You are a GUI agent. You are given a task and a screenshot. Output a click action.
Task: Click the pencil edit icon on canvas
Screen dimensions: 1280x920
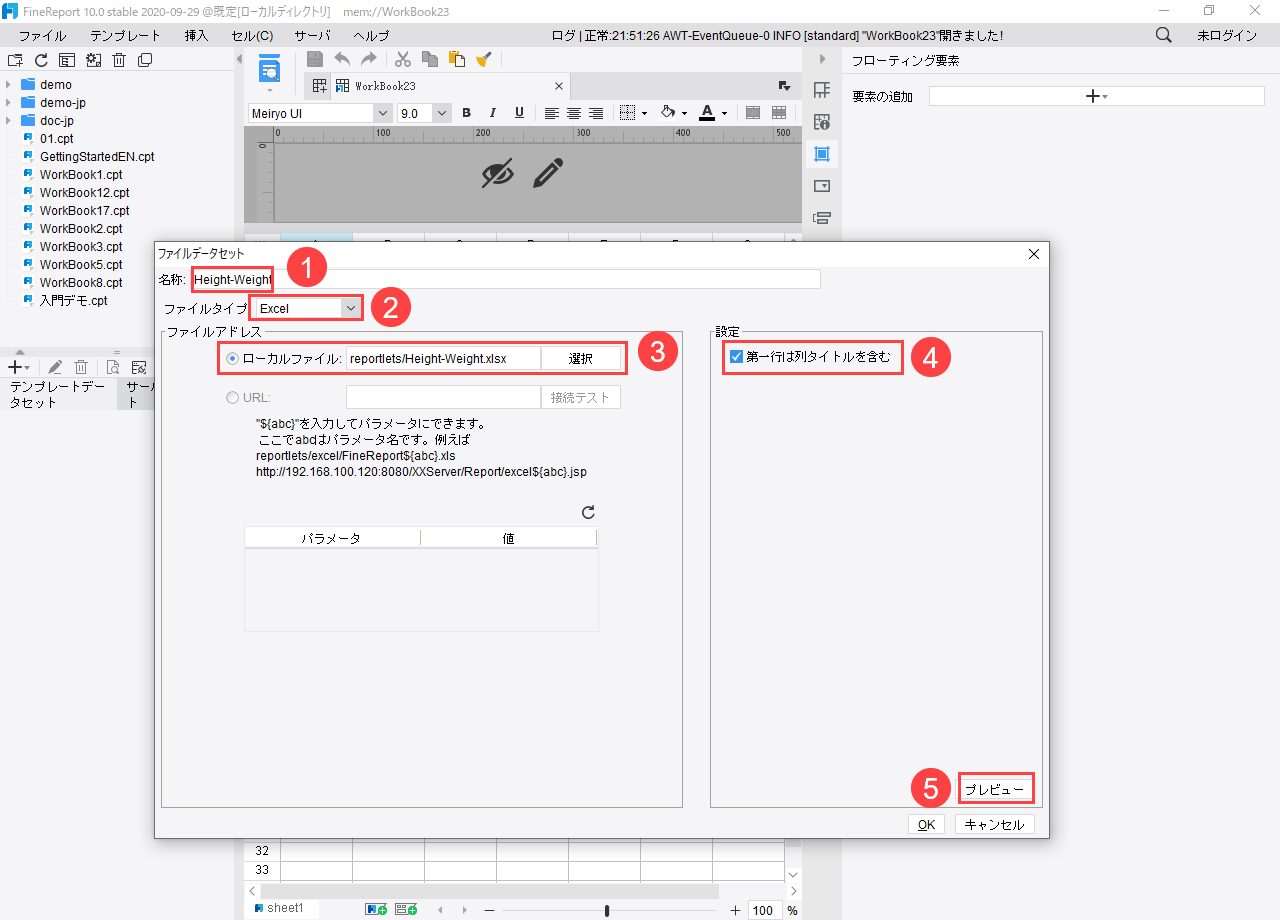coord(547,173)
